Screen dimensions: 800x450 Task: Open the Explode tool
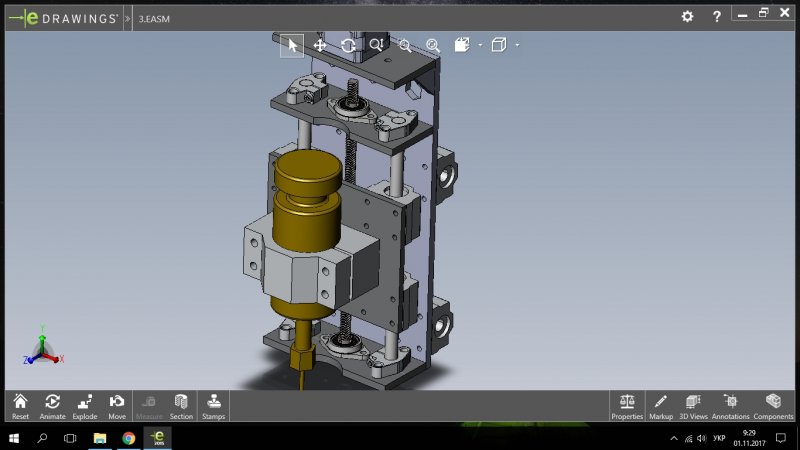85,405
